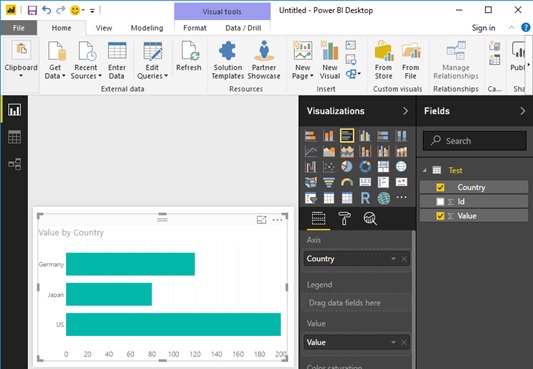The height and width of the screenshot is (369, 533).
Task: Import custom visual From File
Action: [411, 60]
